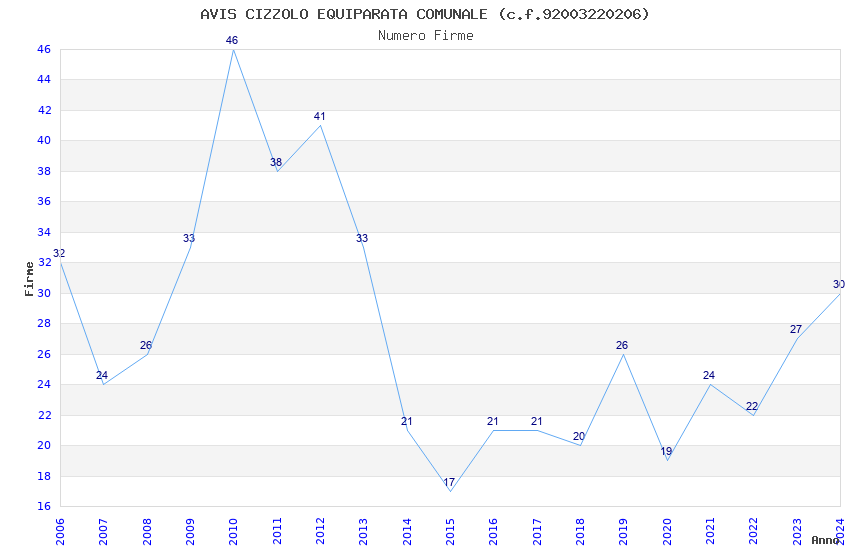Select the 2020 year label on x-axis
The image size is (850, 550).
coord(667,532)
